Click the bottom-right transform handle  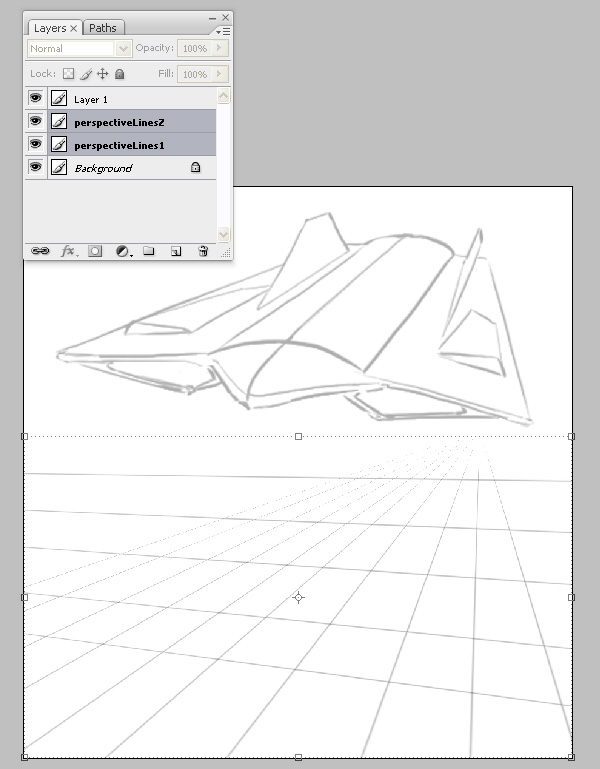tap(571, 757)
